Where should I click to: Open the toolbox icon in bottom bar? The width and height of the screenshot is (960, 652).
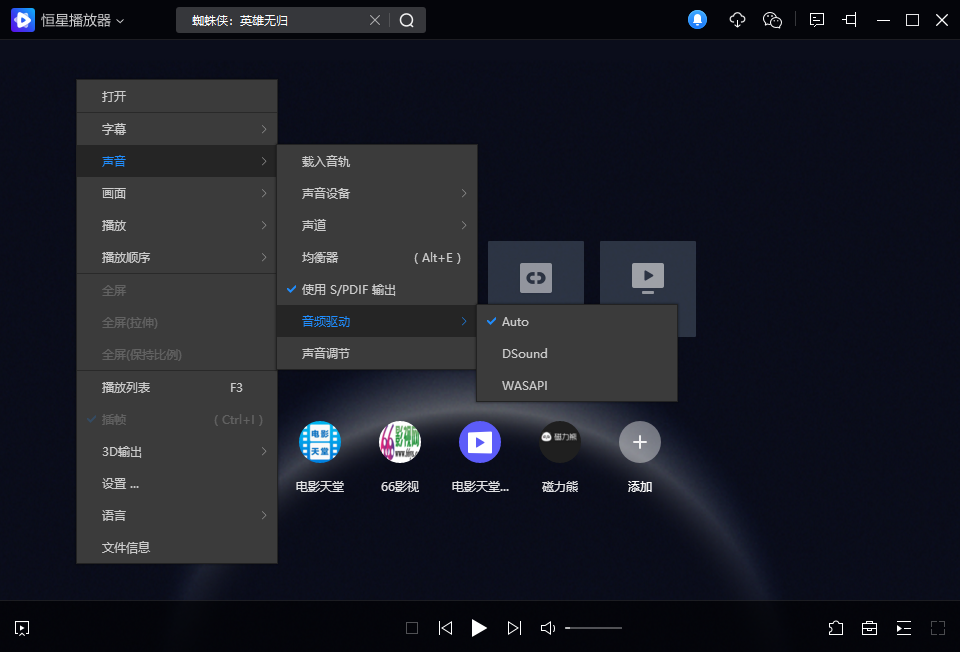coord(869,628)
